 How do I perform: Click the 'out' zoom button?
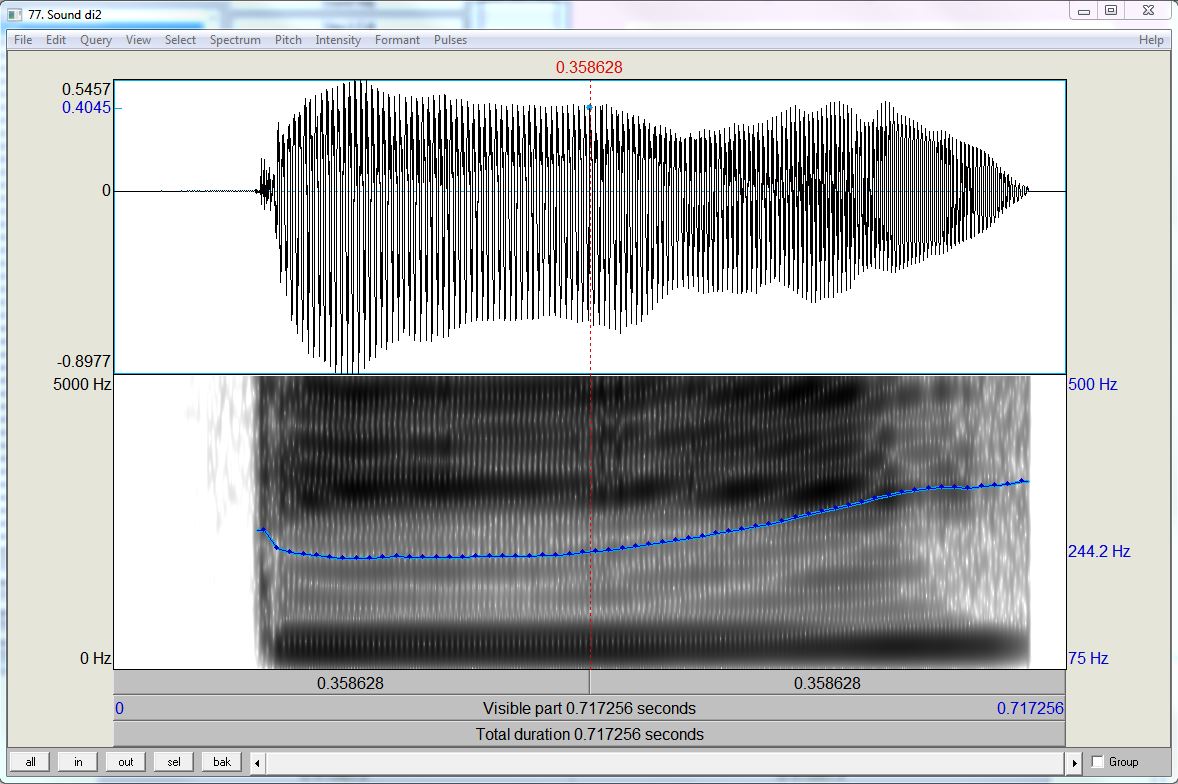[x=125, y=761]
